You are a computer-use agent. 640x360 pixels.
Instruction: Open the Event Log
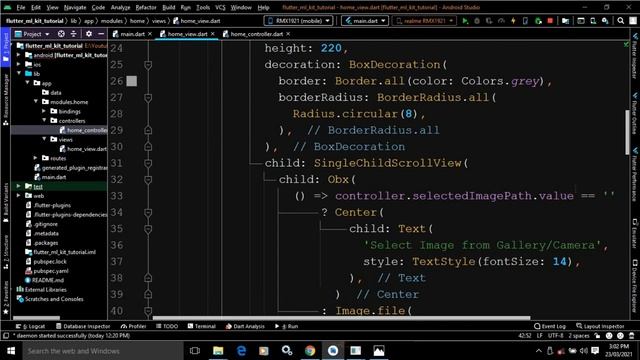[550, 326]
